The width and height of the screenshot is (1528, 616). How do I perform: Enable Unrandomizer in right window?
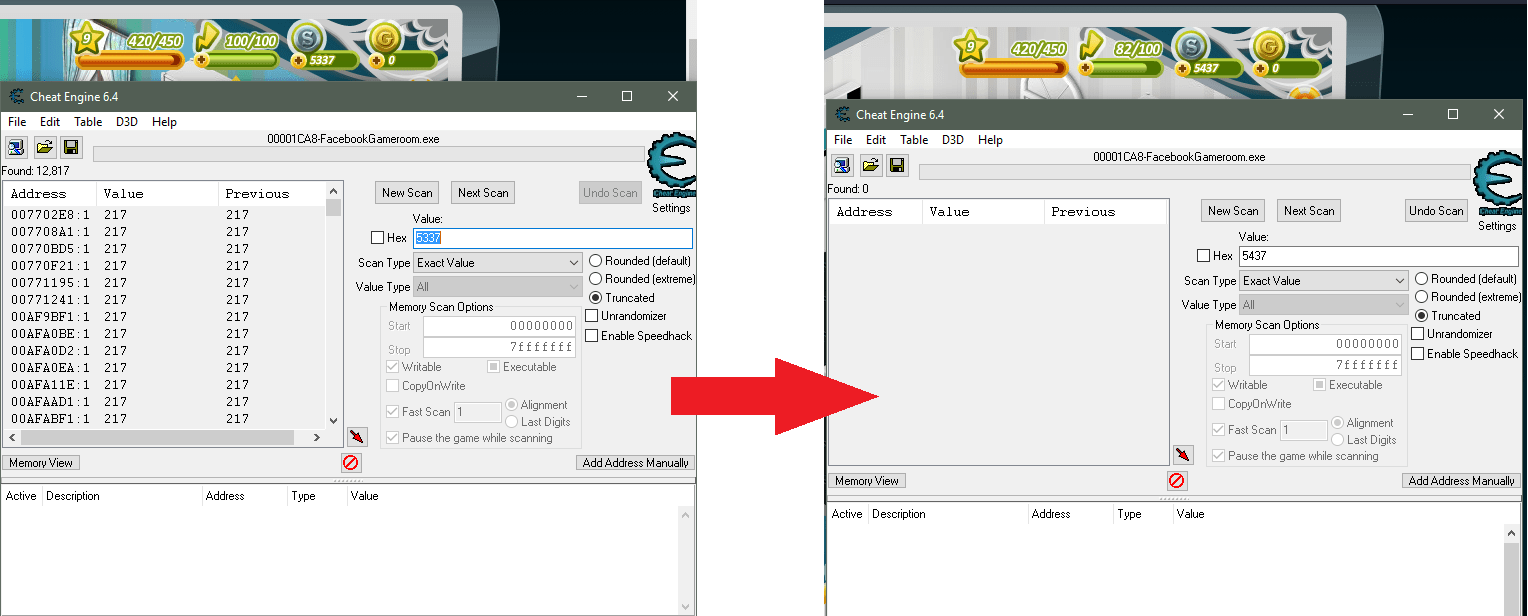(1418, 334)
